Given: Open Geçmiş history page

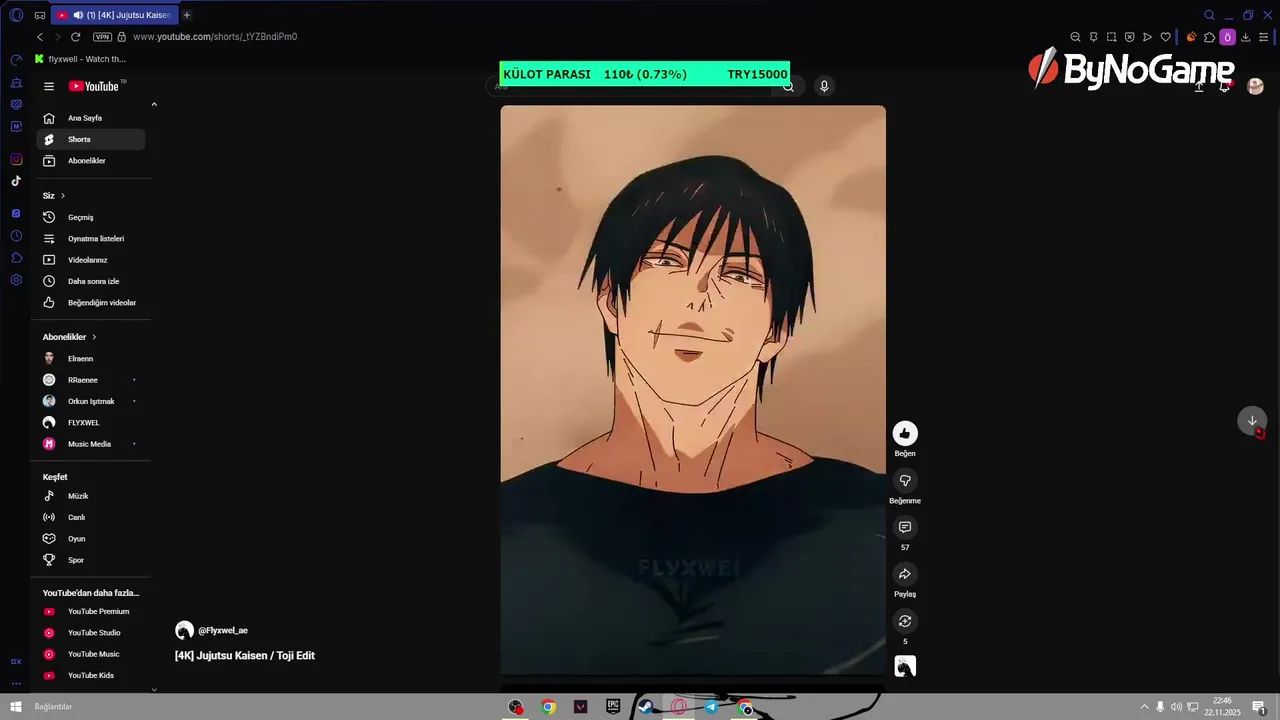Looking at the screenshot, I should pyautogui.click(x=91, y=217).
